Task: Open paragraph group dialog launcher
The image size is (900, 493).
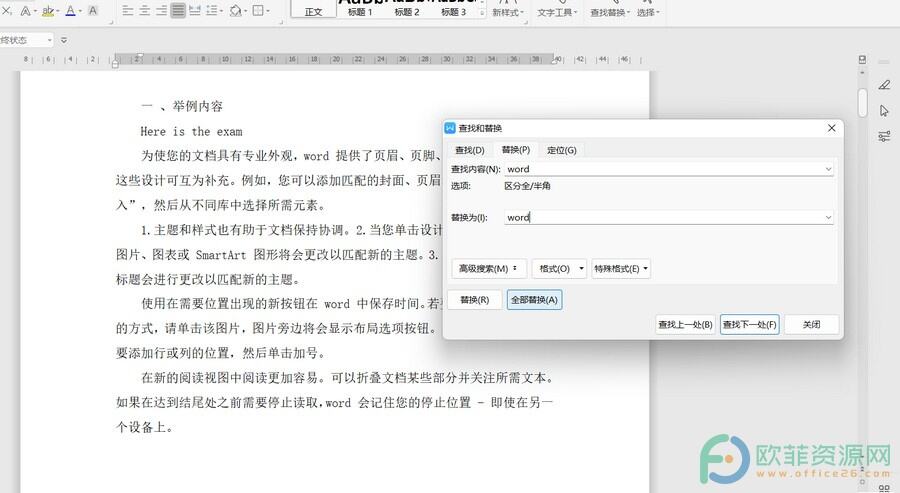Action: coord(281,23)
